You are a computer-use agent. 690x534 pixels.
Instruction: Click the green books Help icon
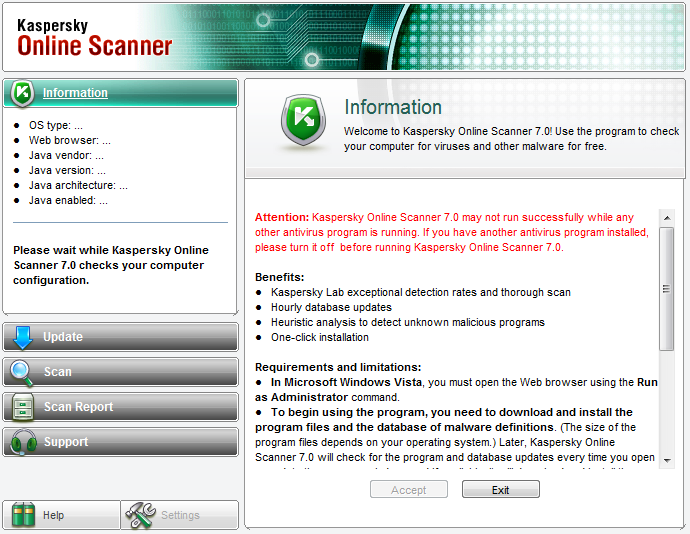pyautogui.click(x=23, y=514)
